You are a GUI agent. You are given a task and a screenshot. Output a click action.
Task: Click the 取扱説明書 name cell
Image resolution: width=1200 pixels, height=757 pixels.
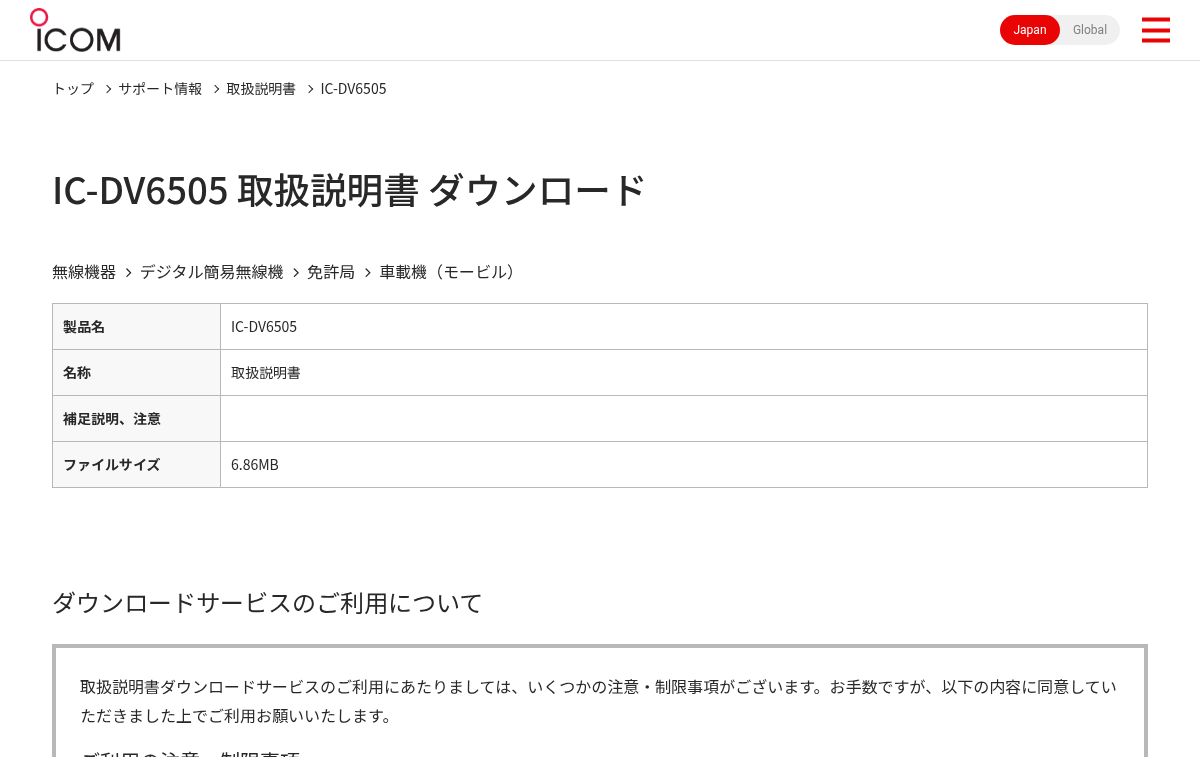684,373
